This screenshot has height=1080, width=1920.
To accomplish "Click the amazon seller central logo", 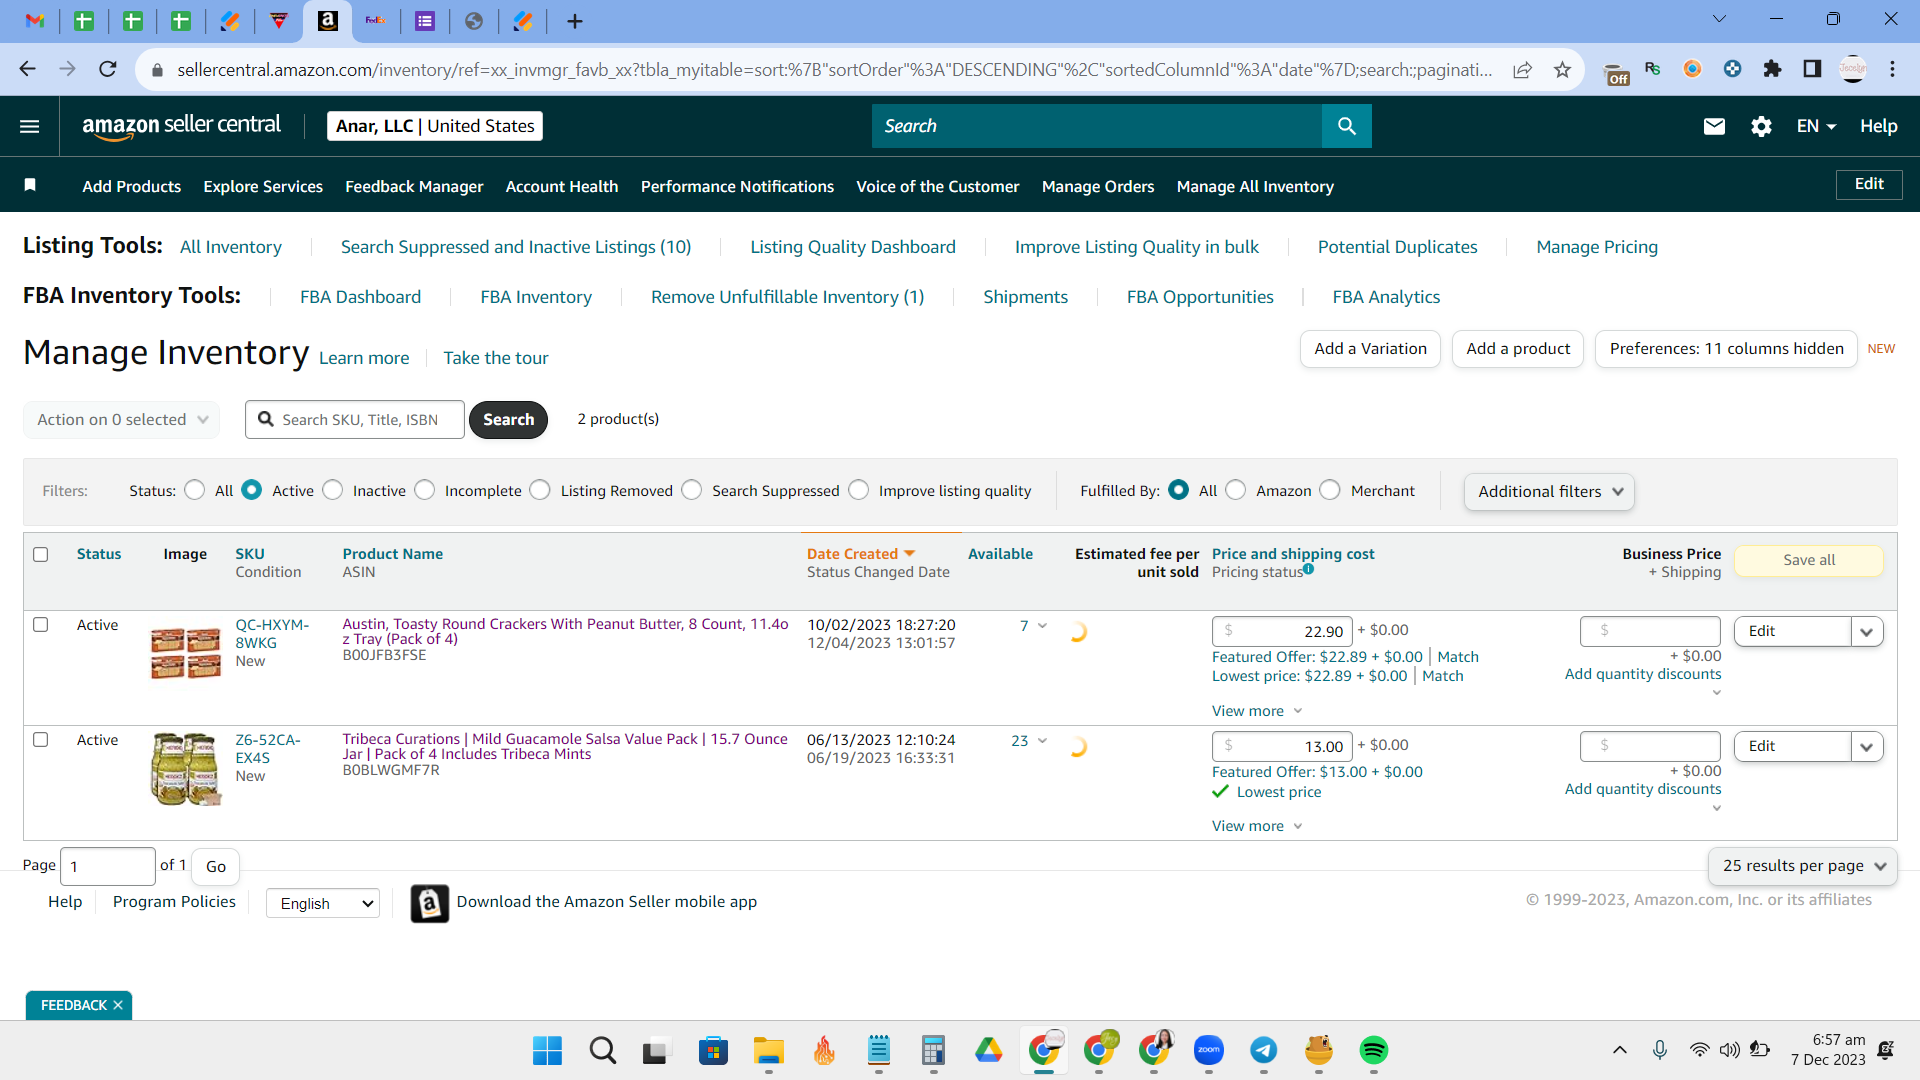I will [x=181, y=126].
